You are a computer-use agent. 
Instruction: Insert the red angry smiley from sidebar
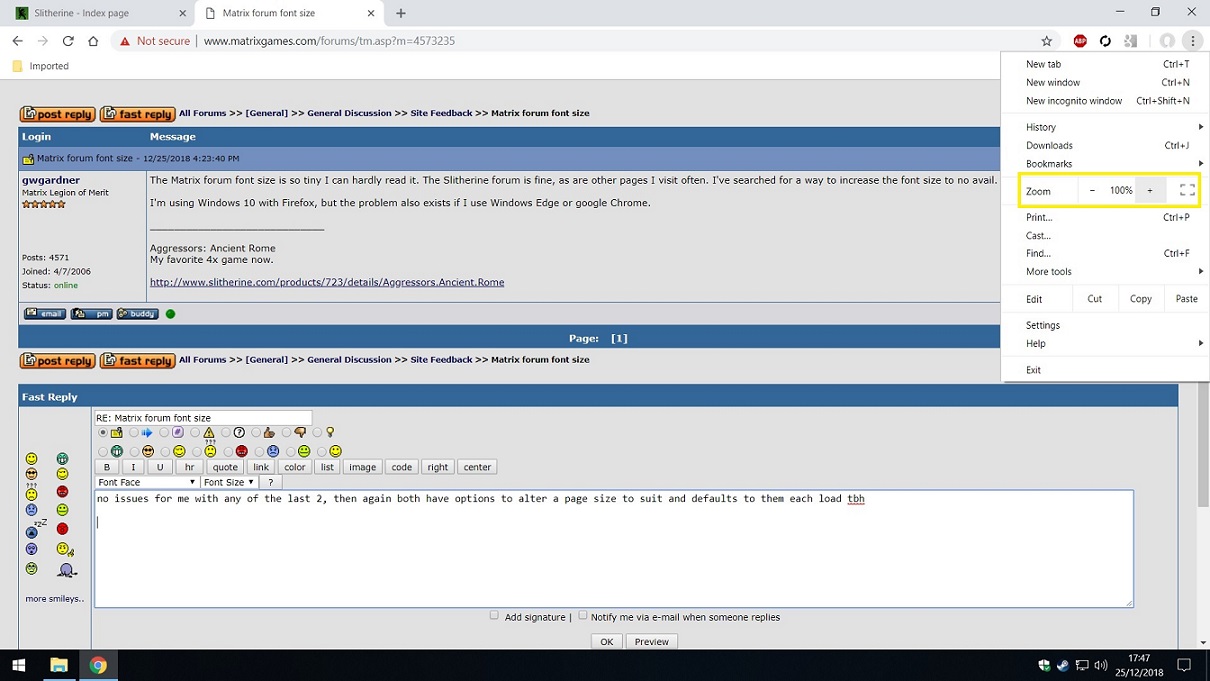(62, 492)
